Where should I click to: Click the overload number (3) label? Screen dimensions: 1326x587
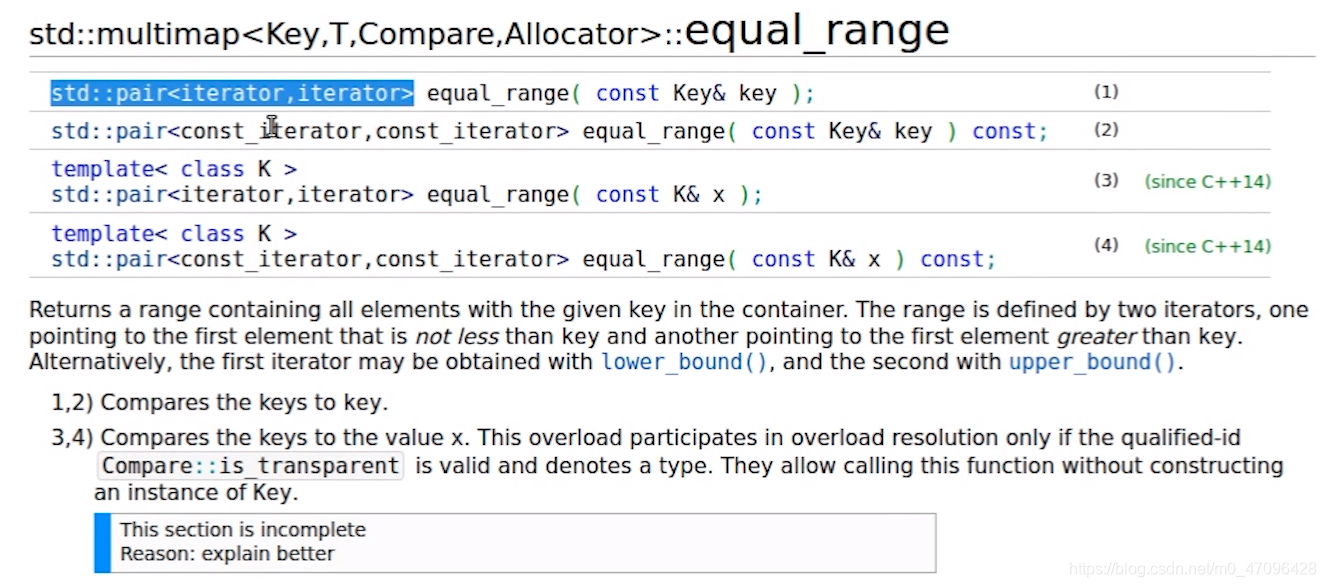(1106, 181)
